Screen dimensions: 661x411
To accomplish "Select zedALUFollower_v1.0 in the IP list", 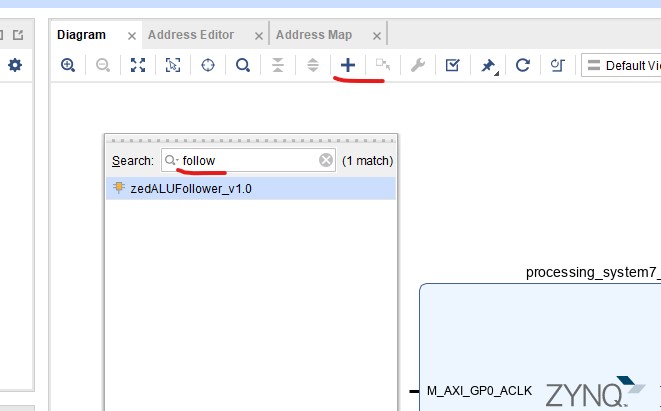I will [x=190, y=188].
